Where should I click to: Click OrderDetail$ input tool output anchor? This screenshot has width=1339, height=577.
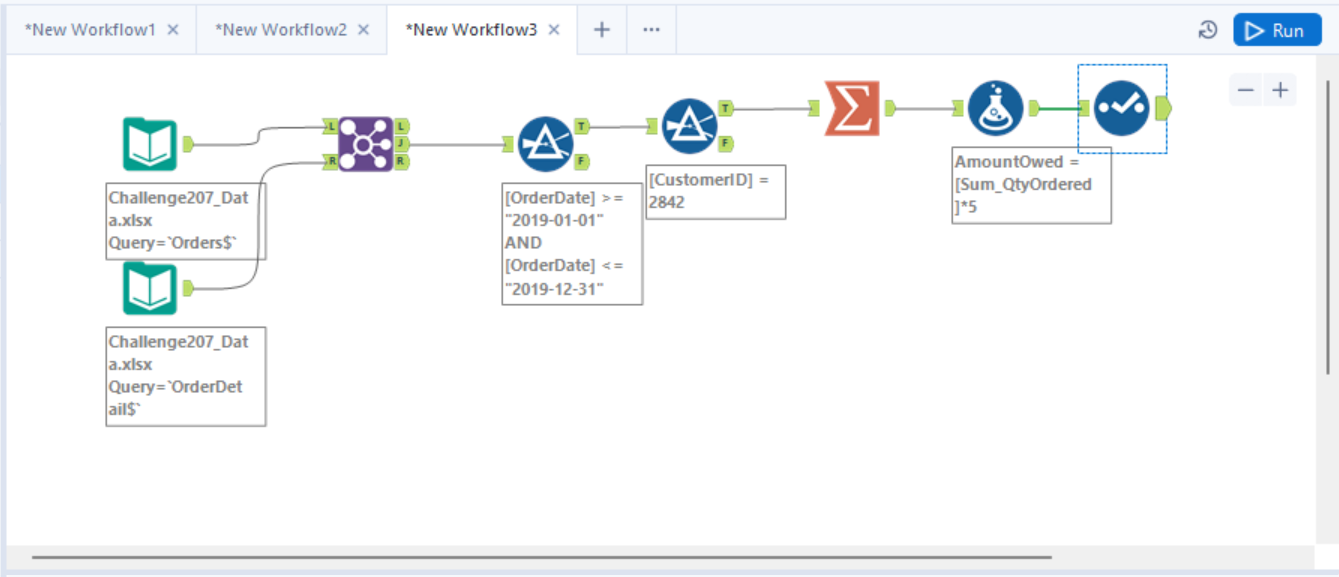[x=188, y=289]
